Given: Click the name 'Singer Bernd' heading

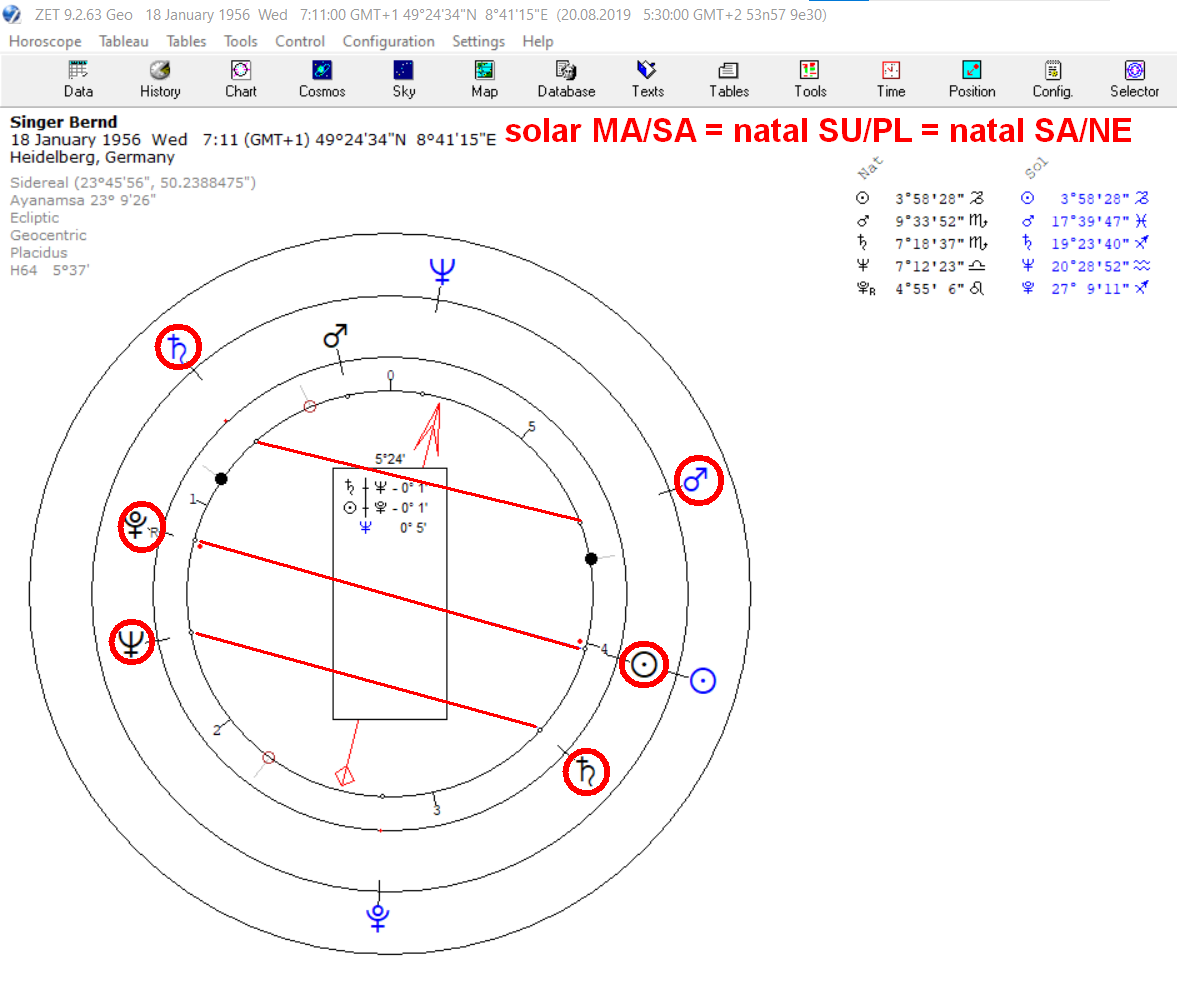Looking at the screenshot, I should [x=64, y=122].
